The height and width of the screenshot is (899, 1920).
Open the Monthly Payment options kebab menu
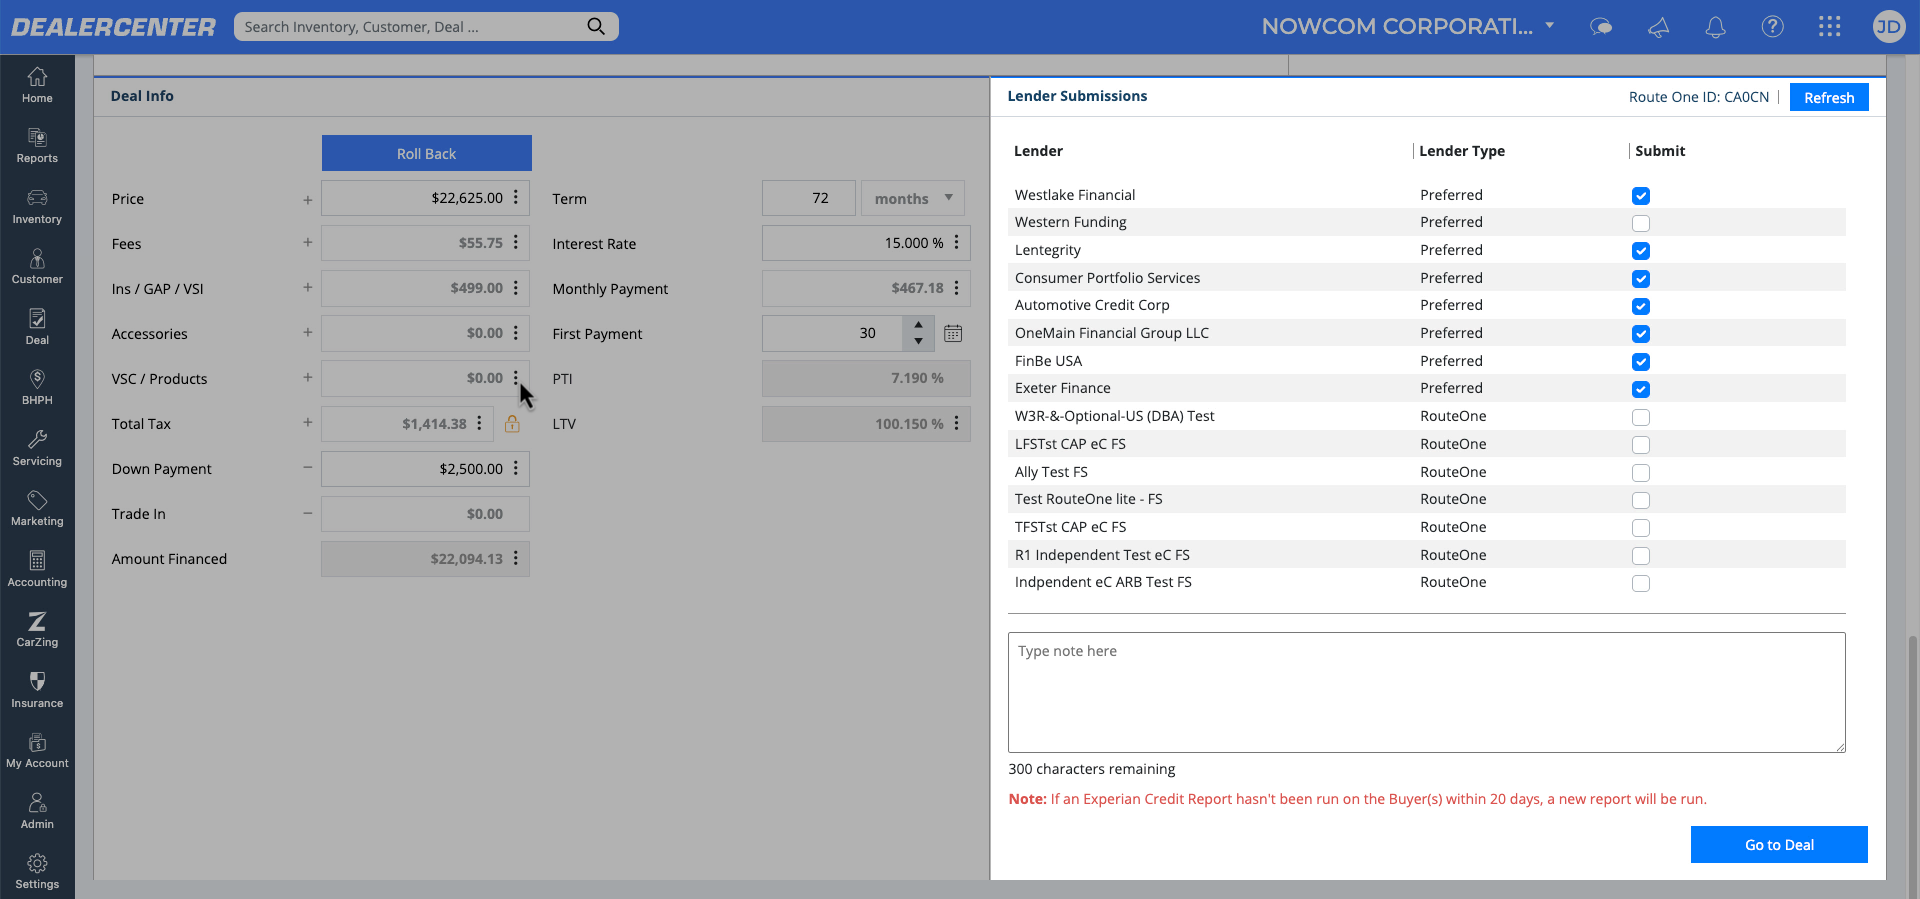pos(956,288)
